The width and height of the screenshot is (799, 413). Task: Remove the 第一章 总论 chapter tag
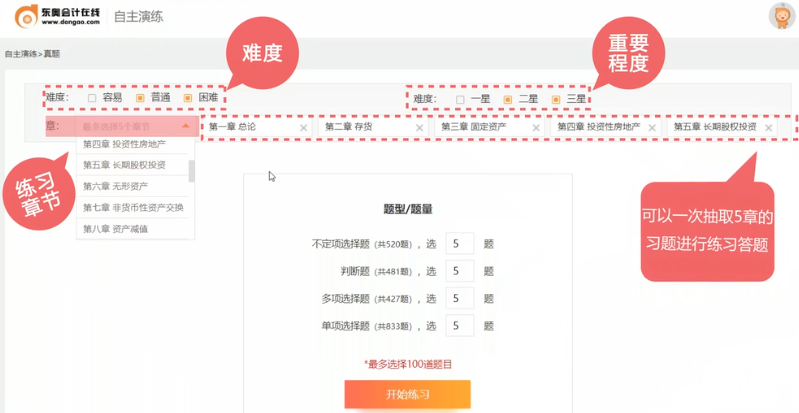[304, 128]
